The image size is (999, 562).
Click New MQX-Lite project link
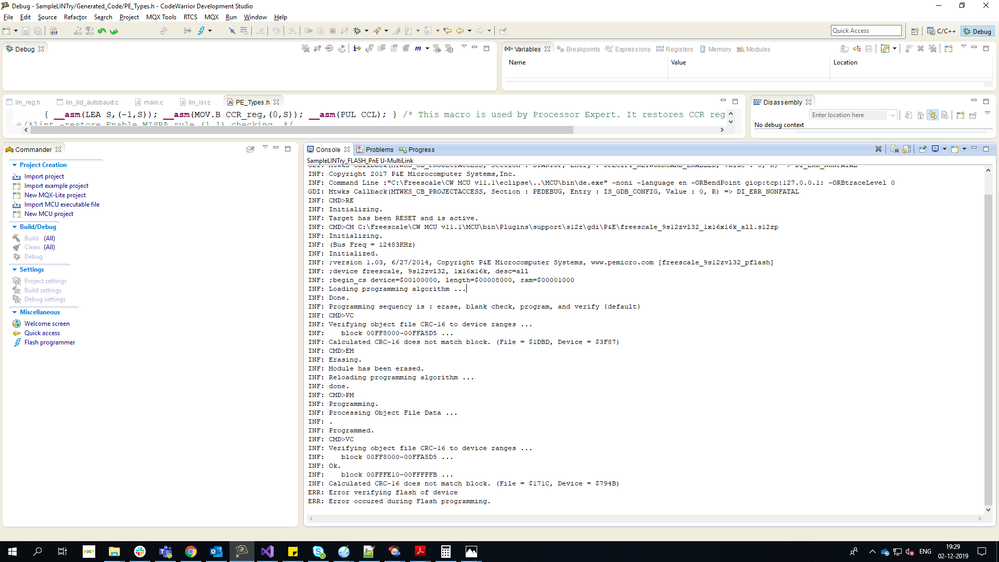pyautogui.click(x=55, y=195)
